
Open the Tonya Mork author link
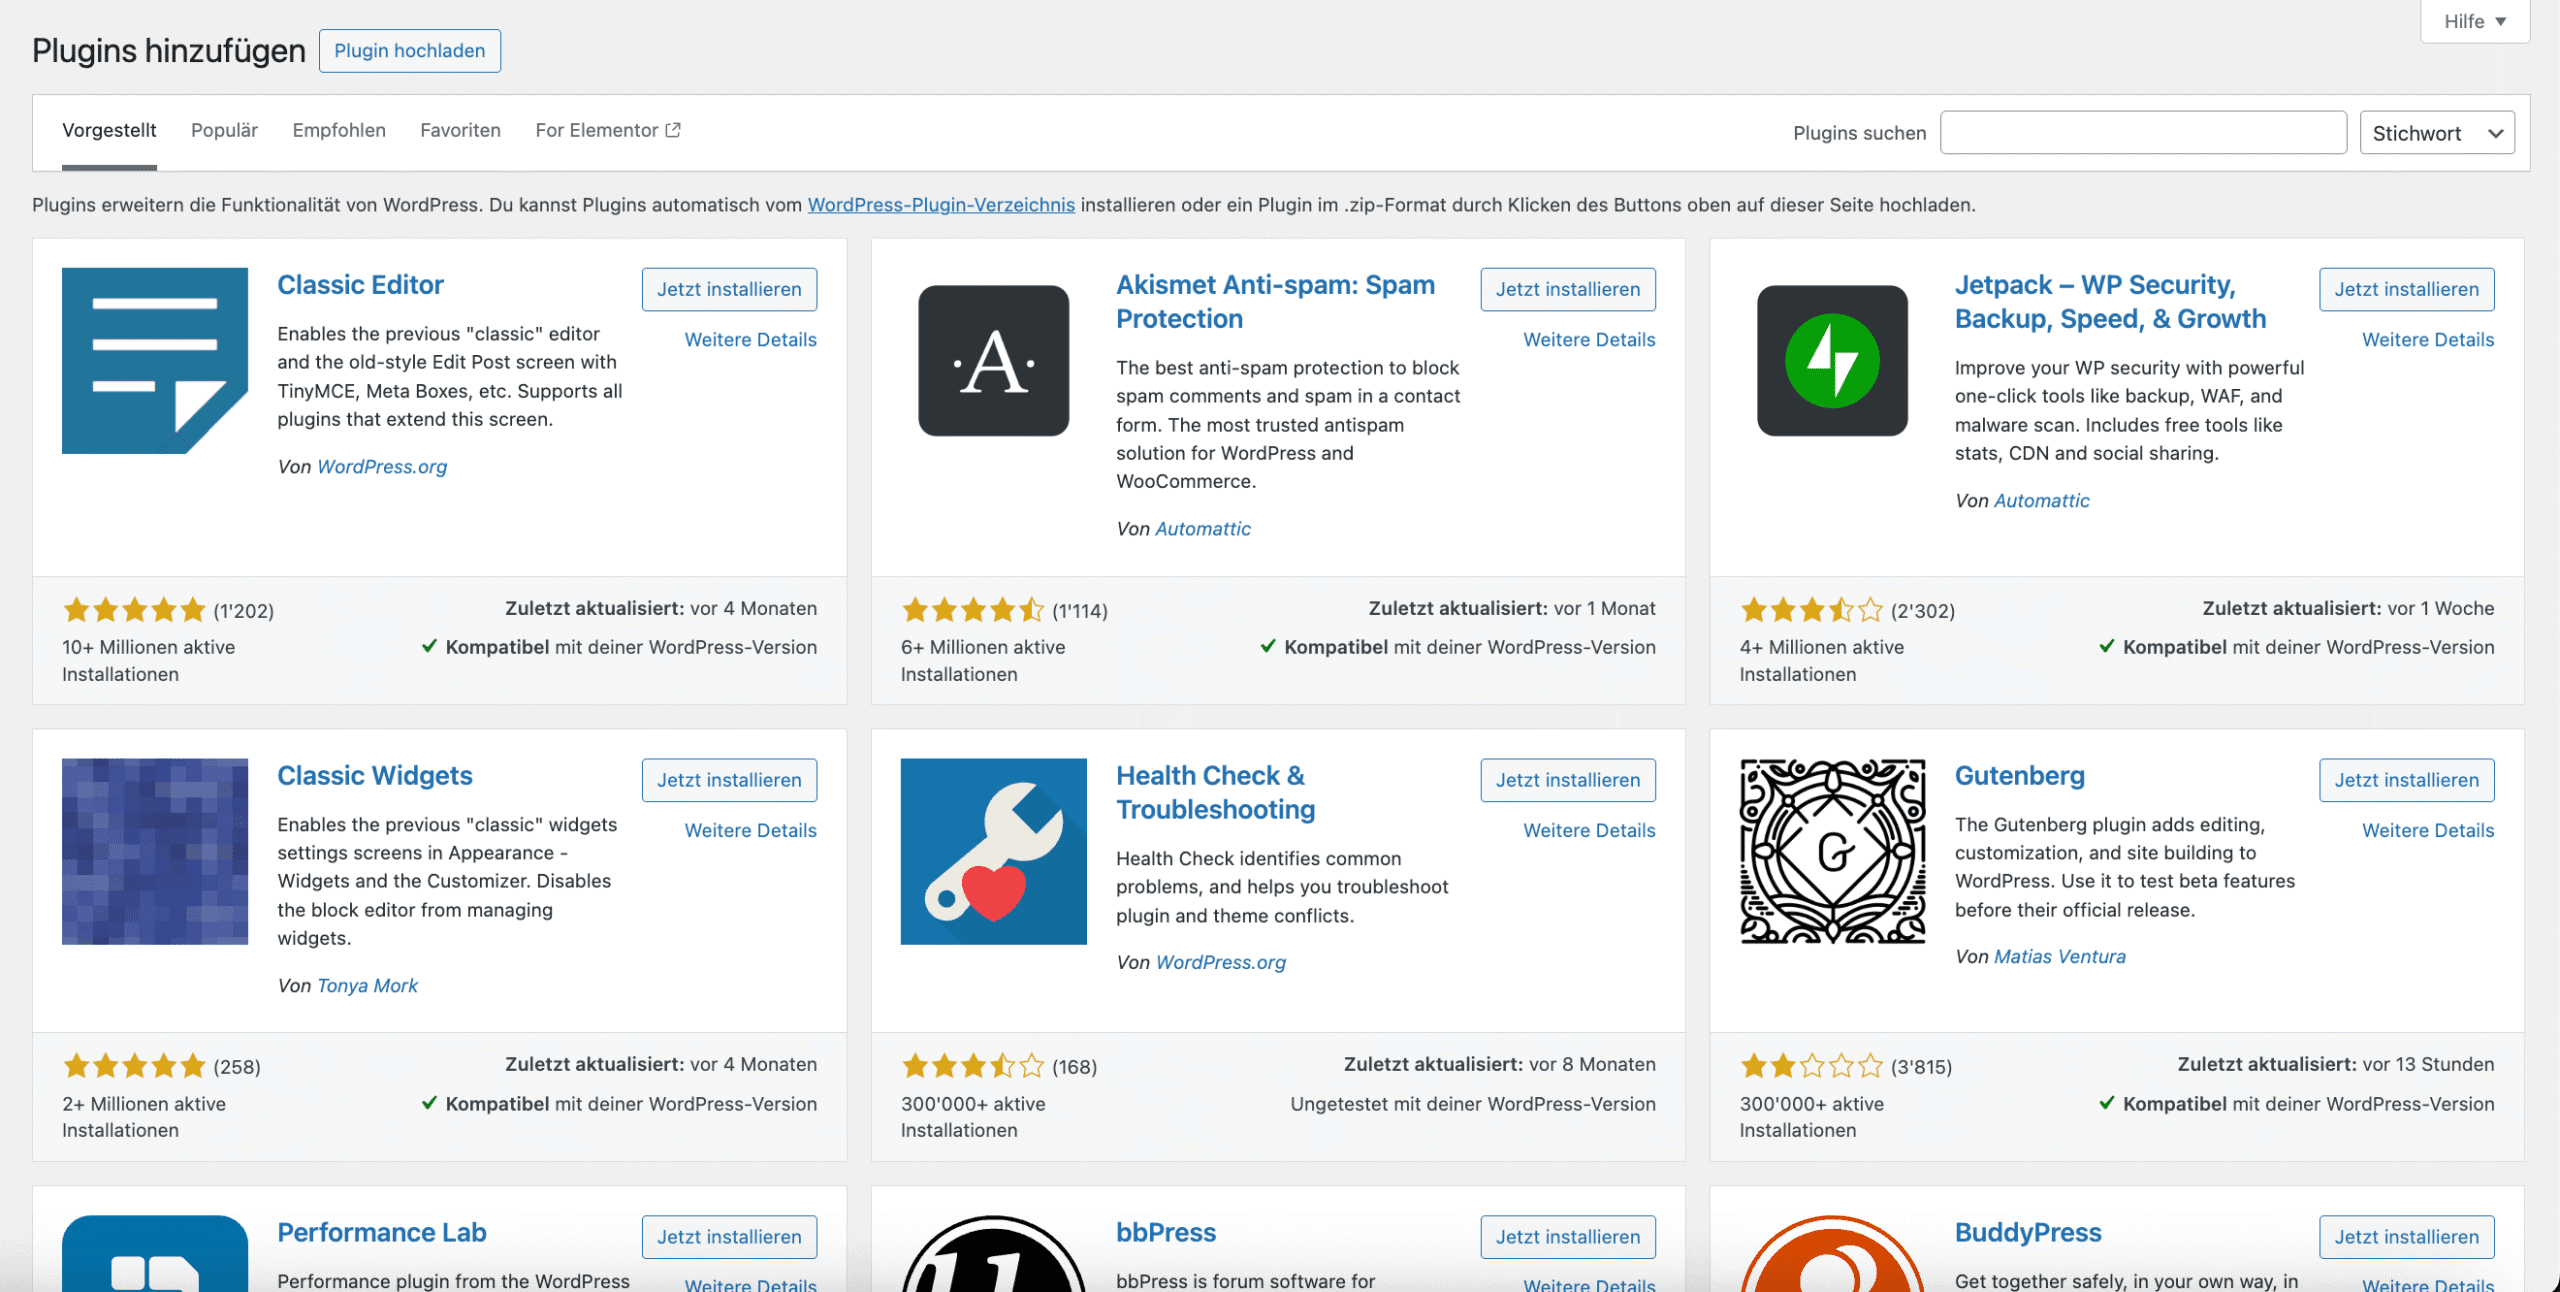[x=367, y=986]
